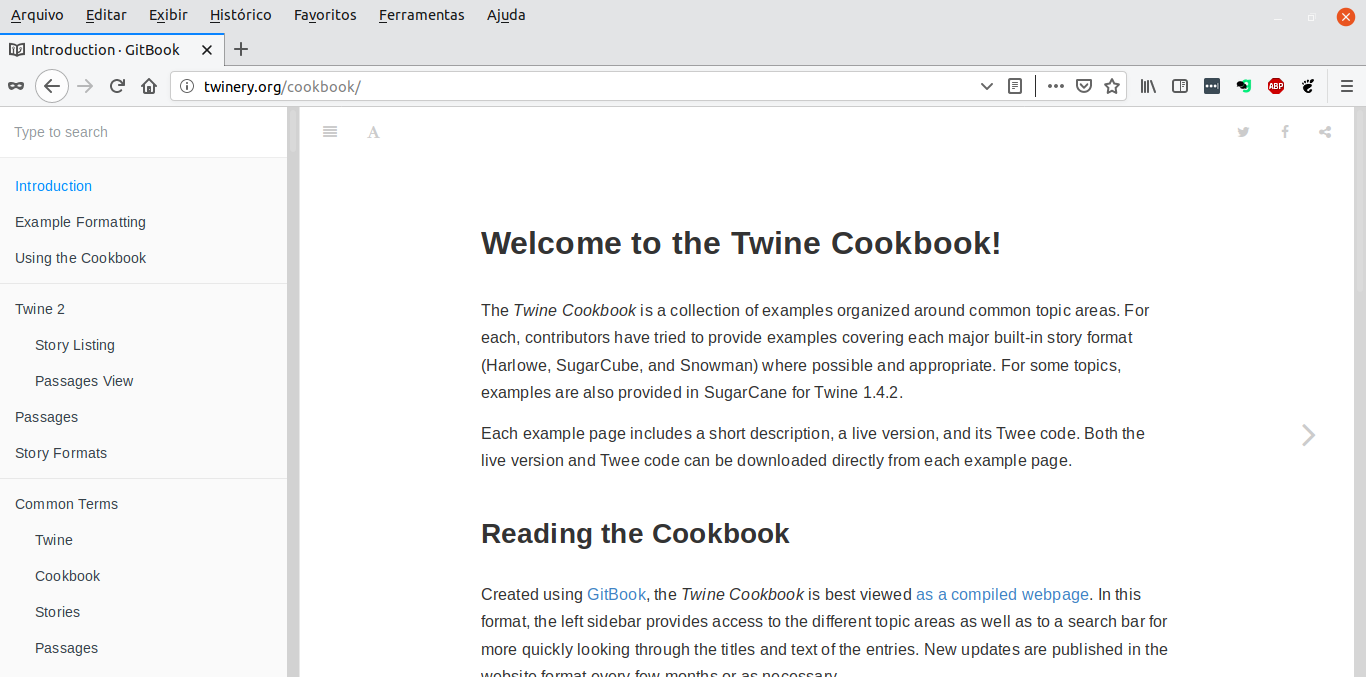Viewport: 1366px width, 677px height.
Task: Open the Stories entry under Common Terms
Action: [x=57, y=612]
